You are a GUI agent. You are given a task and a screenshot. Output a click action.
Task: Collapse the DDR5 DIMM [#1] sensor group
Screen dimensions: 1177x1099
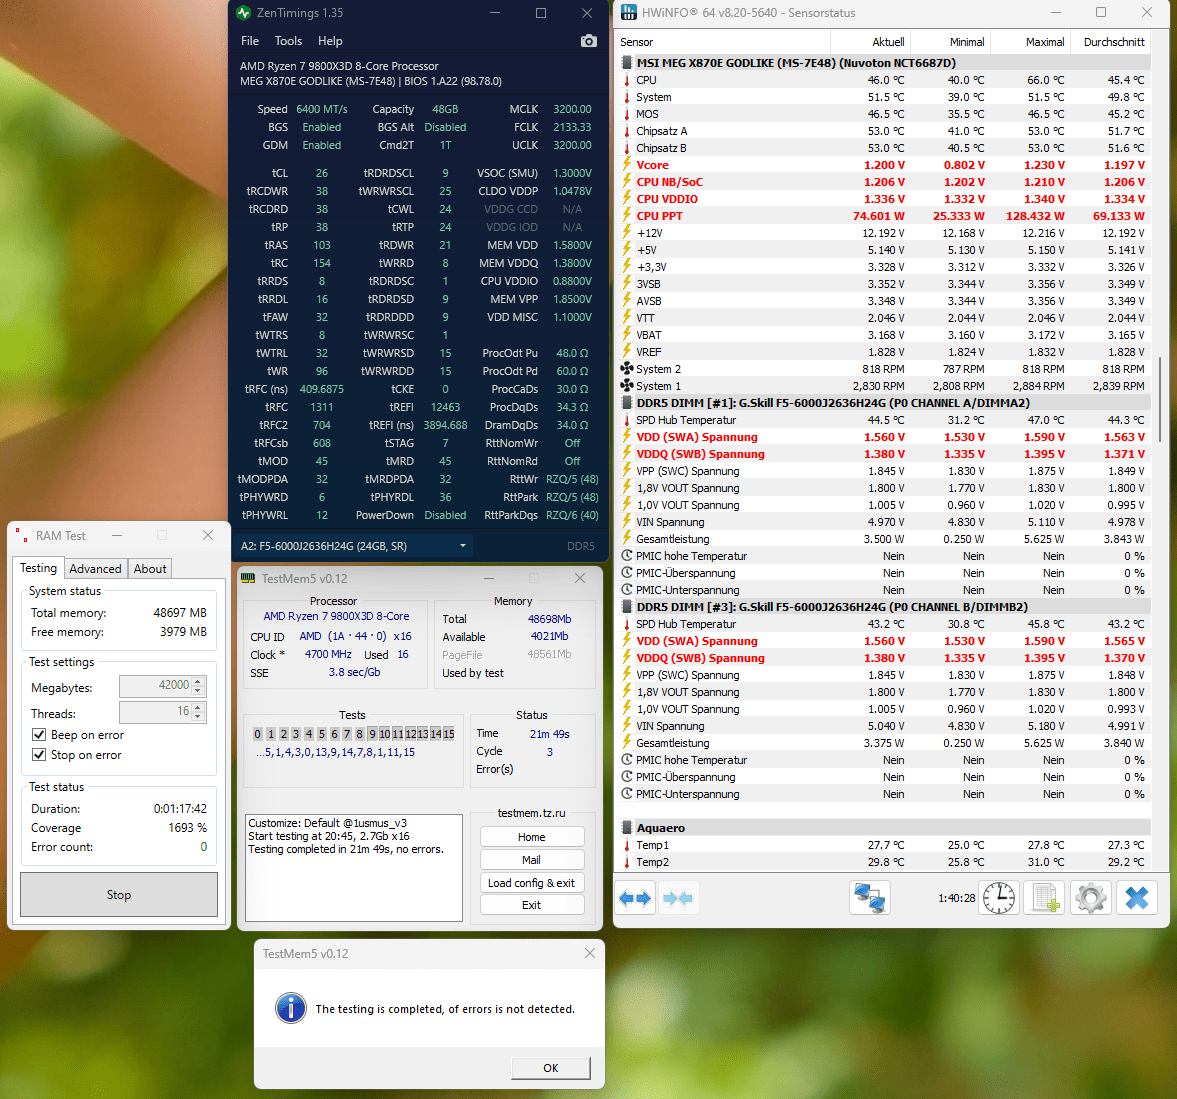[x=627, y=403]
